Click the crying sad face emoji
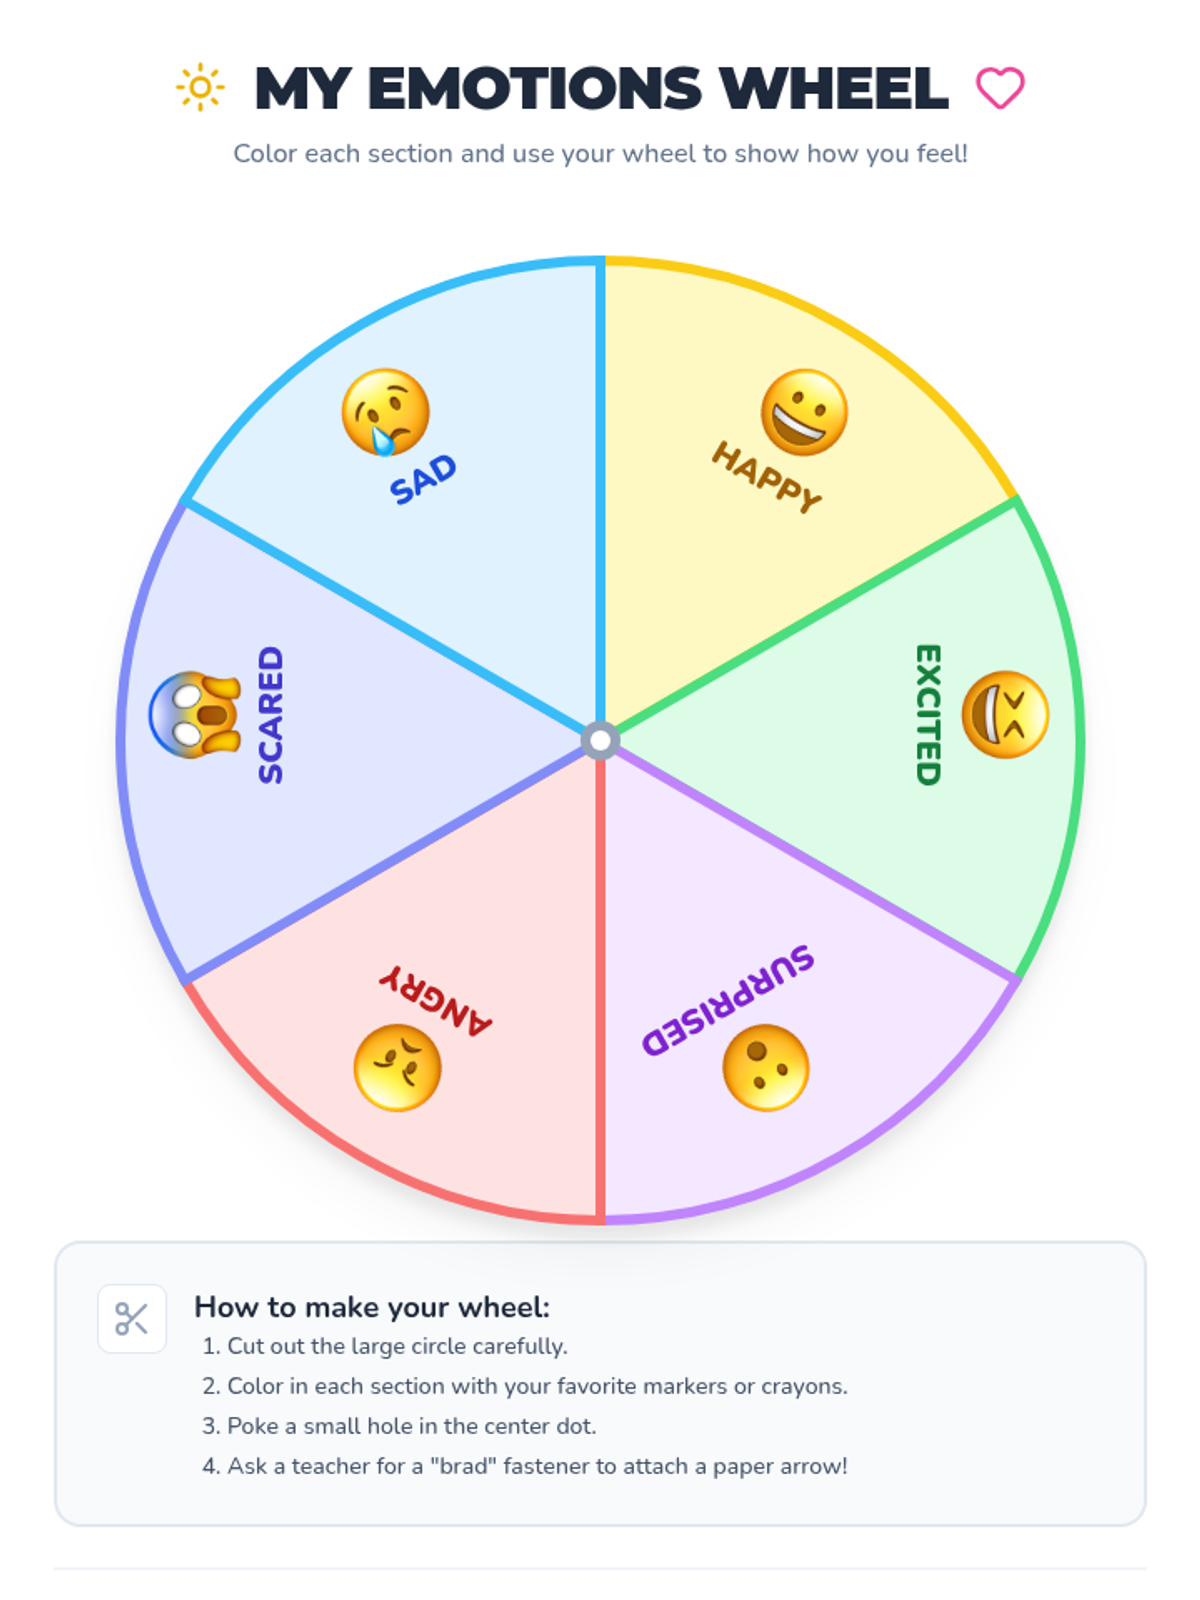Image resolution: width=1200 pixels, height=1600 pixels. (385, 412)
